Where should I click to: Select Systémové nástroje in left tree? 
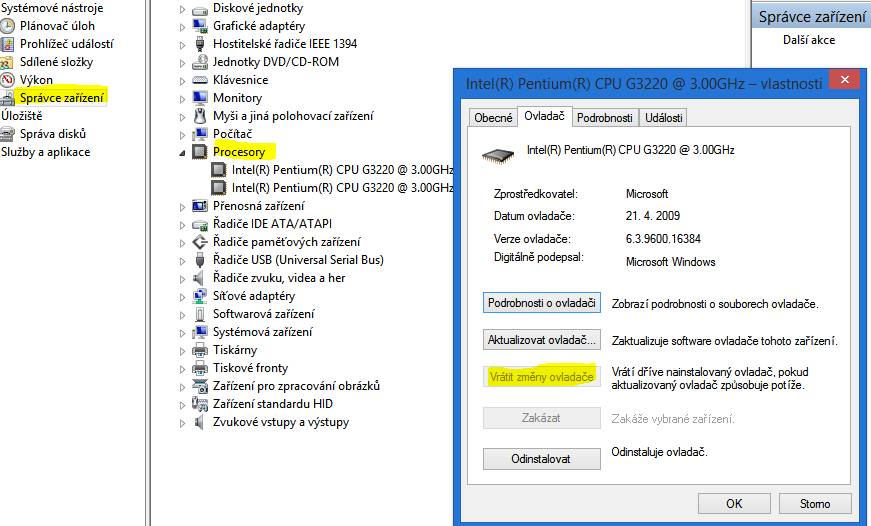click(52, 8)
